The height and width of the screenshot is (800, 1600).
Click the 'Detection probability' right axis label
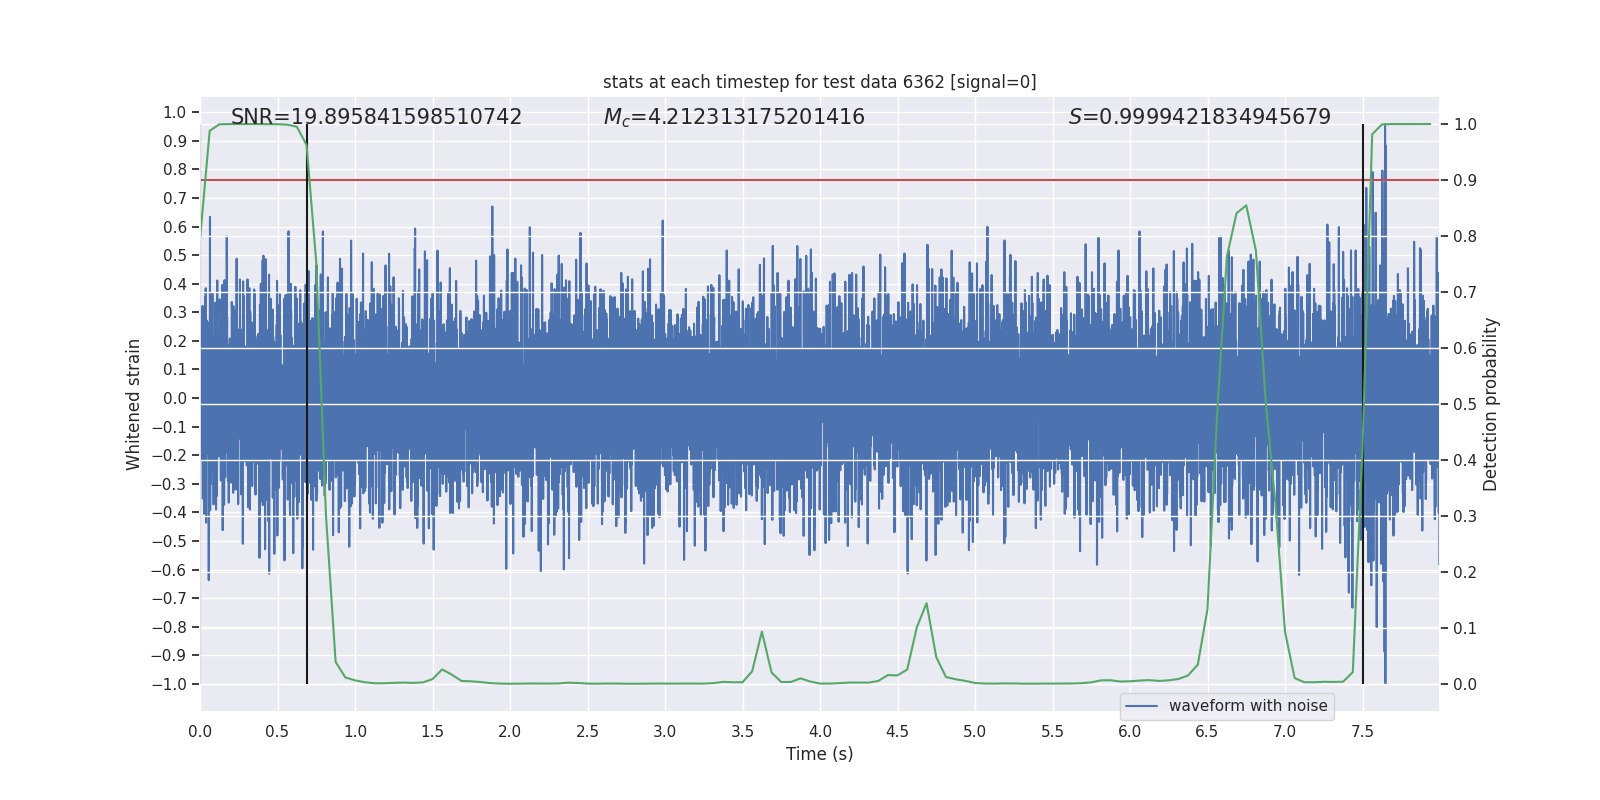pyautogui.click(x=1490, y=404)
